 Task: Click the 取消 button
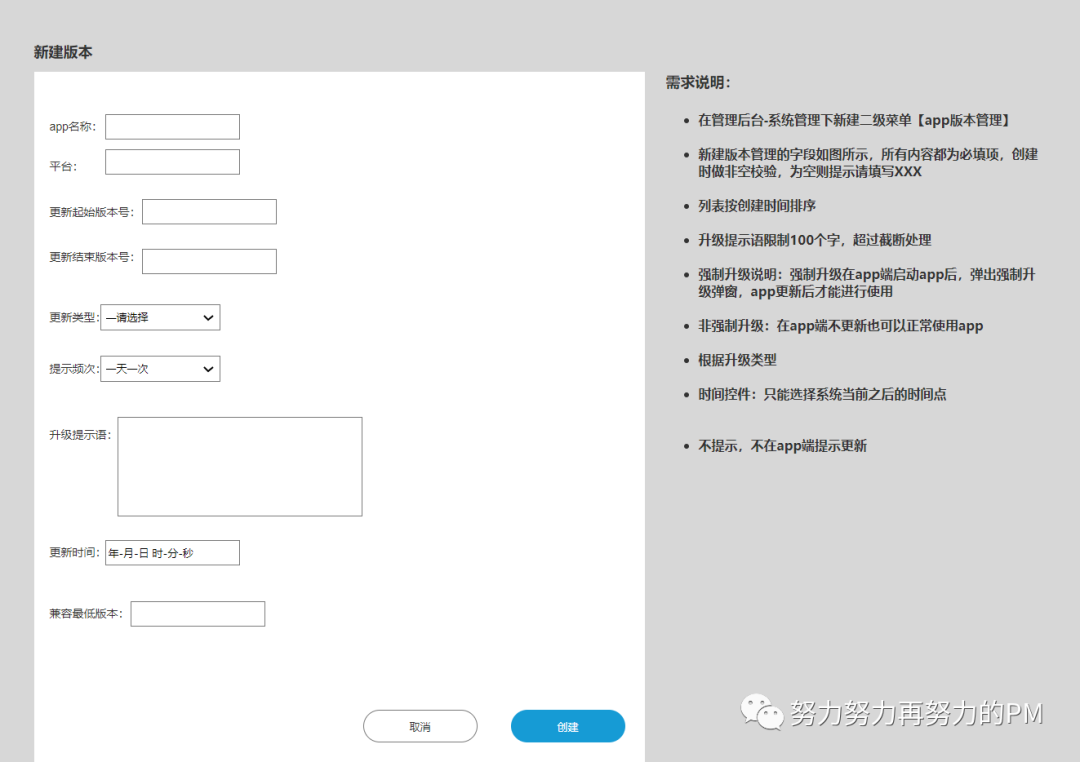pos(420,726)
